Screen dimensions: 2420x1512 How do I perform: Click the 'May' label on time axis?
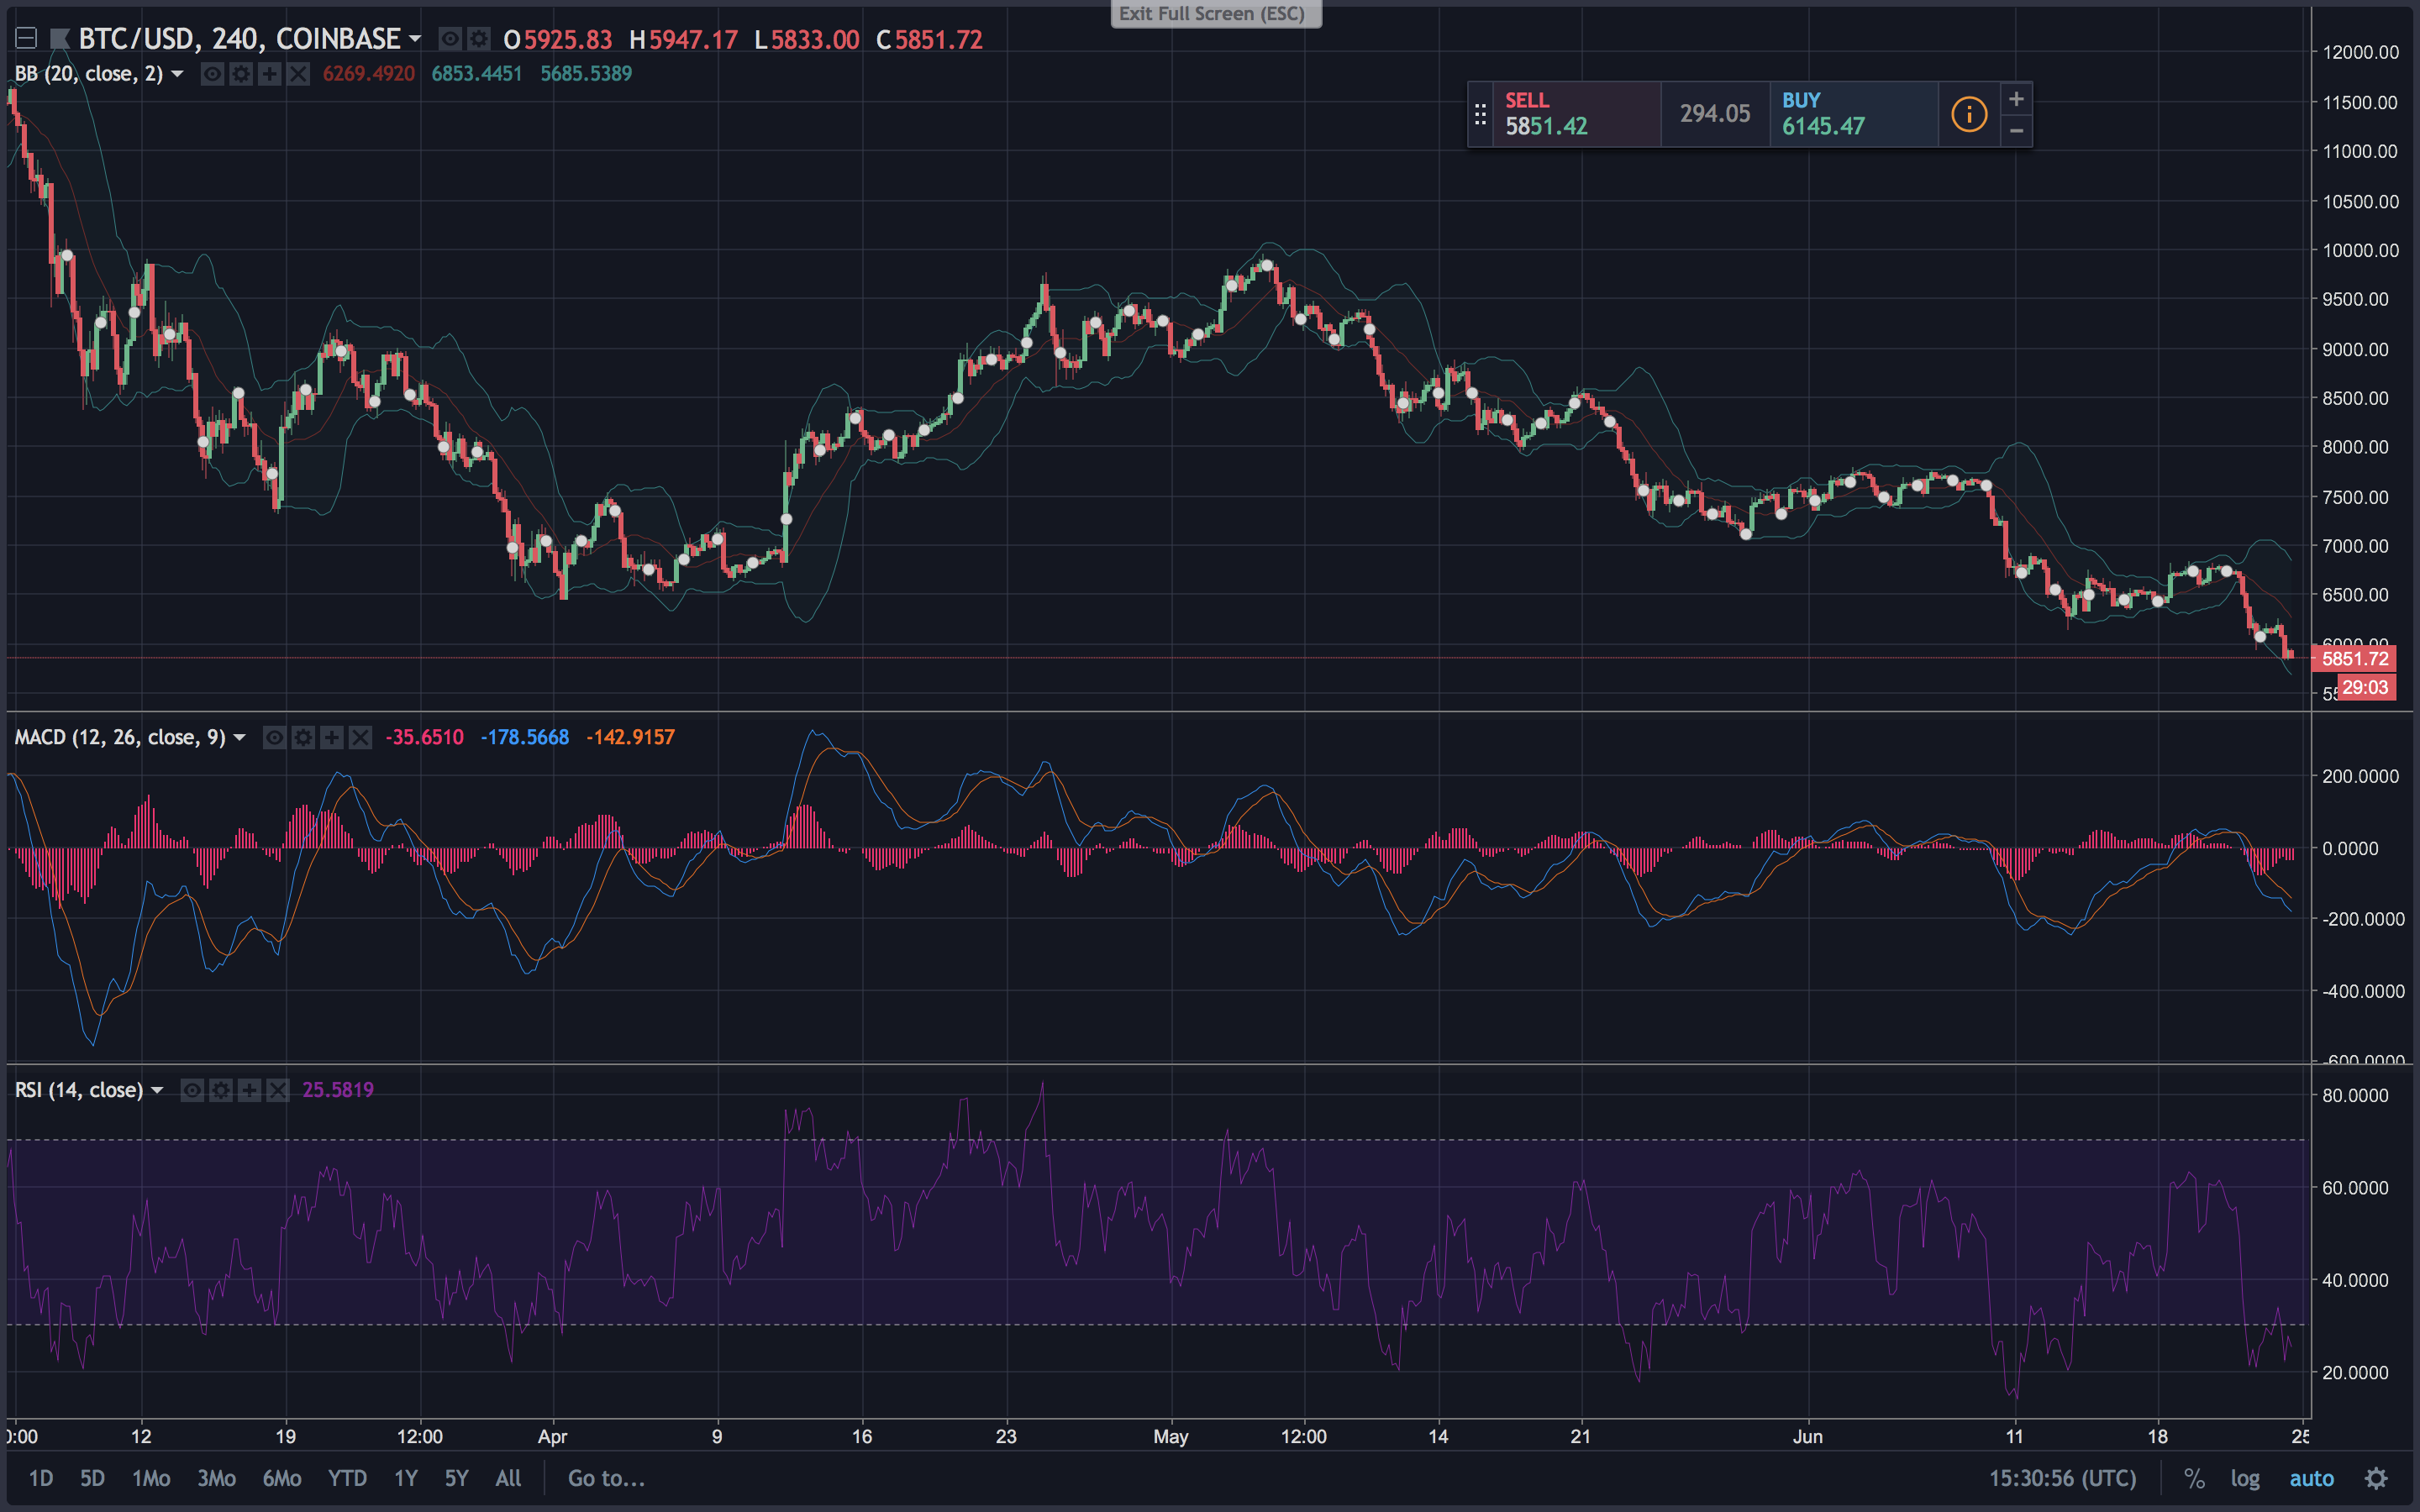(1170, 1436)
